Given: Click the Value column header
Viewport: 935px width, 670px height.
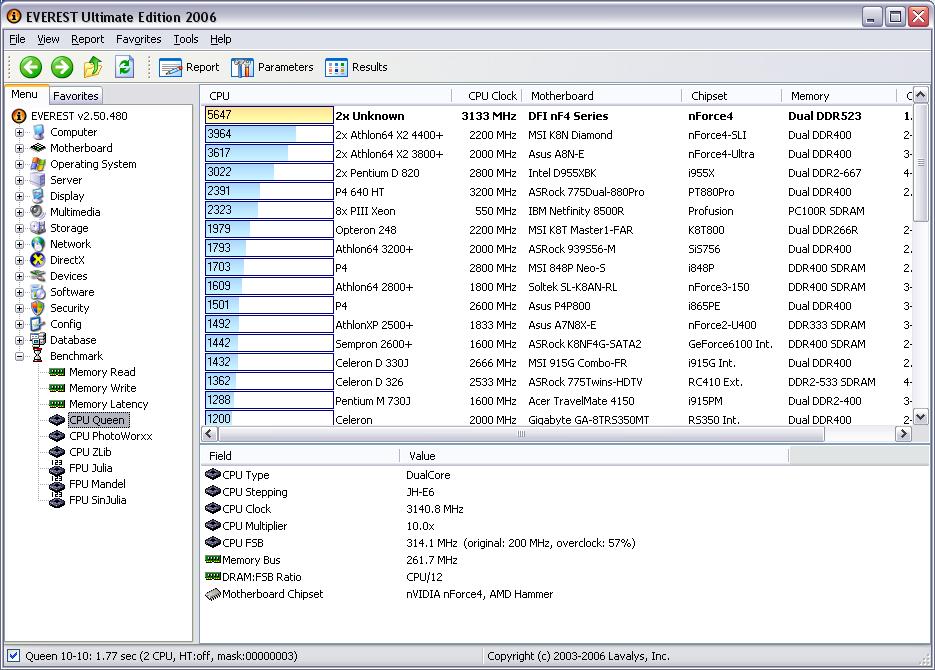Looking at the screenshot, I should click(594, 456).
